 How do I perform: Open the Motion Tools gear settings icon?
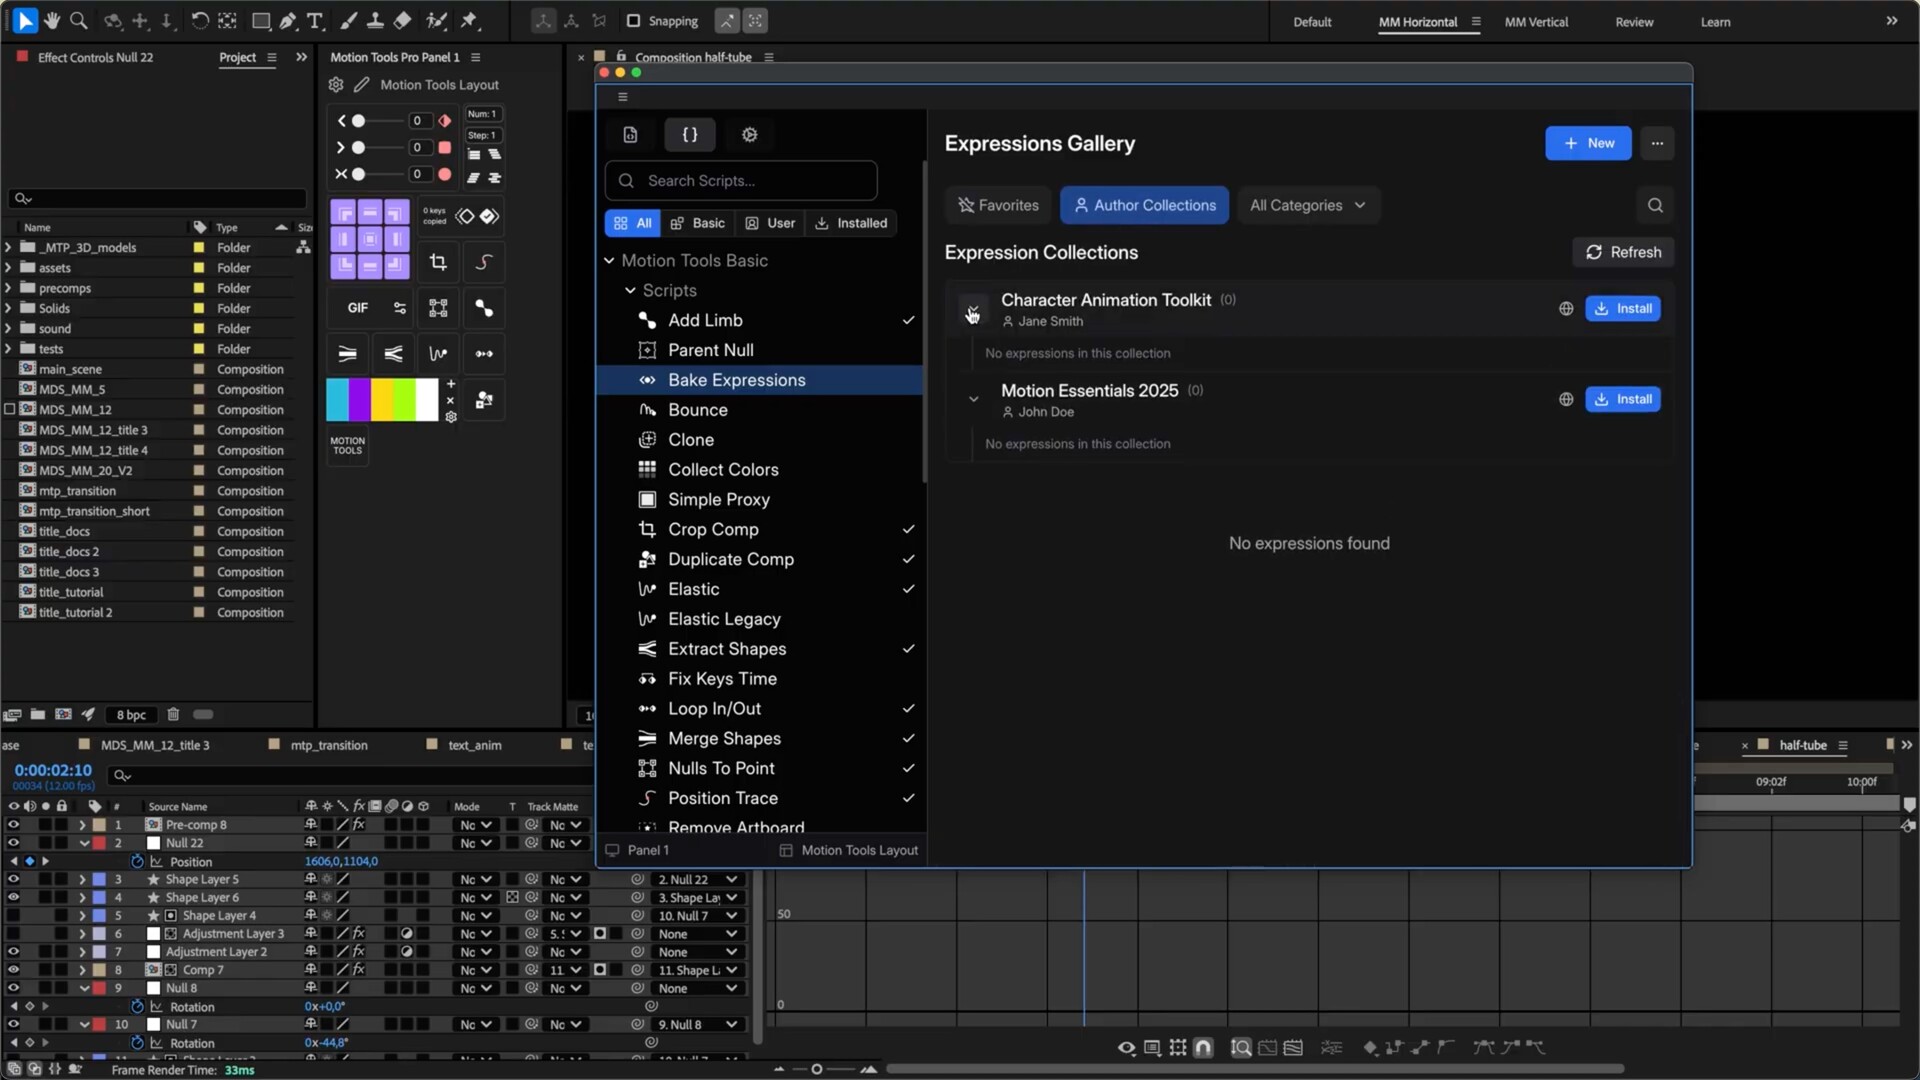point(336,85)
